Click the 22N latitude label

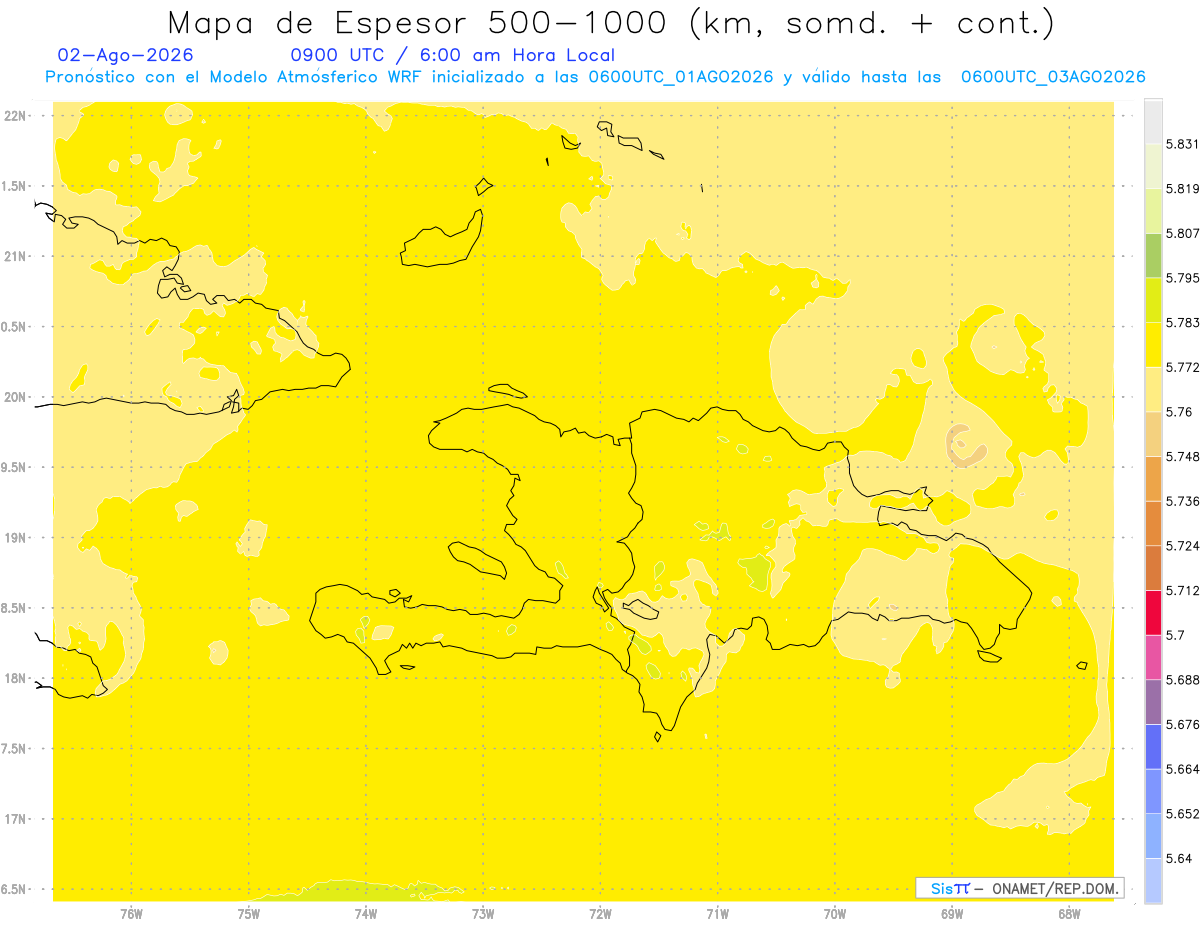(x=16, y=116)
